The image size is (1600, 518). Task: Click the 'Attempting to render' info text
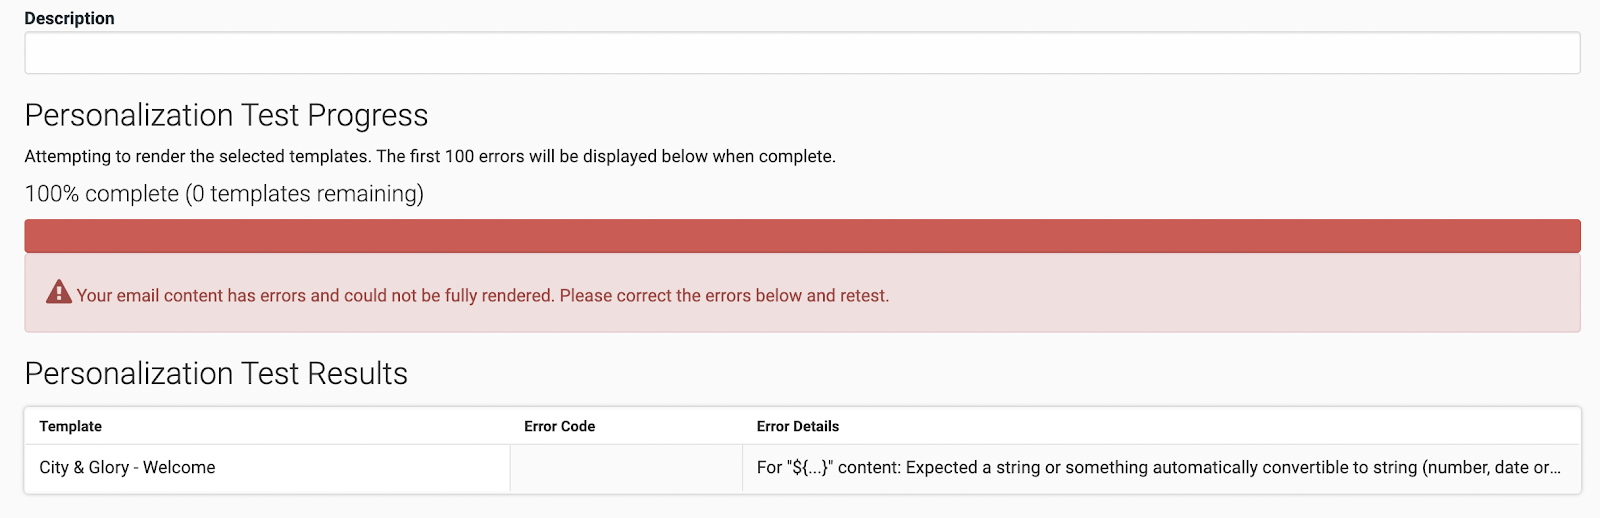pyautogui.click(x=430, y=156)
